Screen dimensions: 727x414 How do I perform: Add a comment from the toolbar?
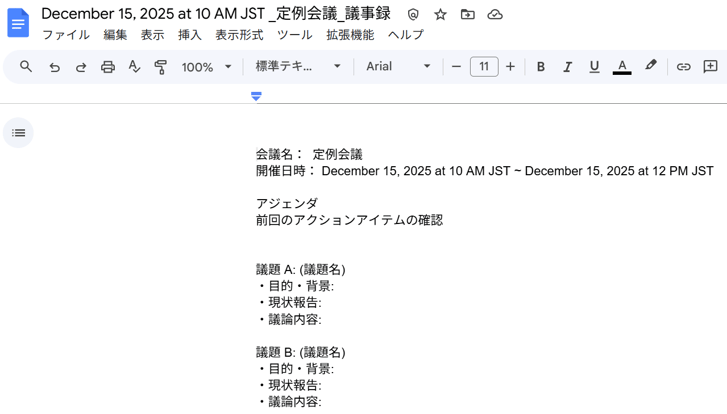tap(710, 67)
